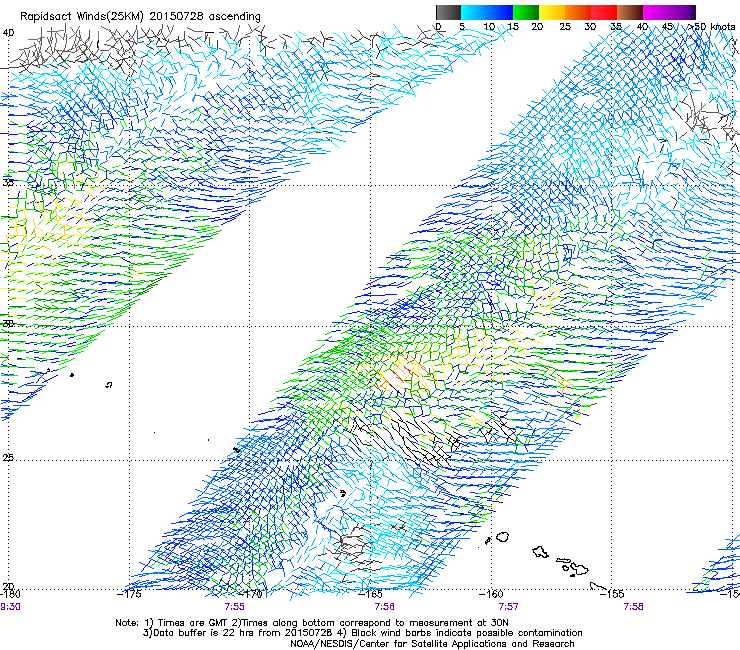Click the longitude label "-155"
This screenshot has height=650, width=740.
click(x=614, y=594)
